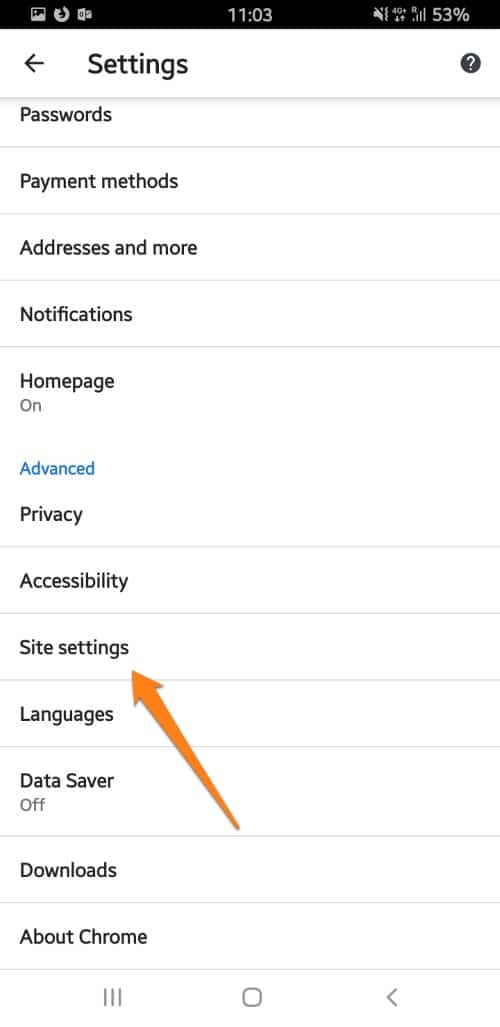Open About Chrome
Image resolution: width=500 pixels, height=1027 pixels.
[250, 937]
